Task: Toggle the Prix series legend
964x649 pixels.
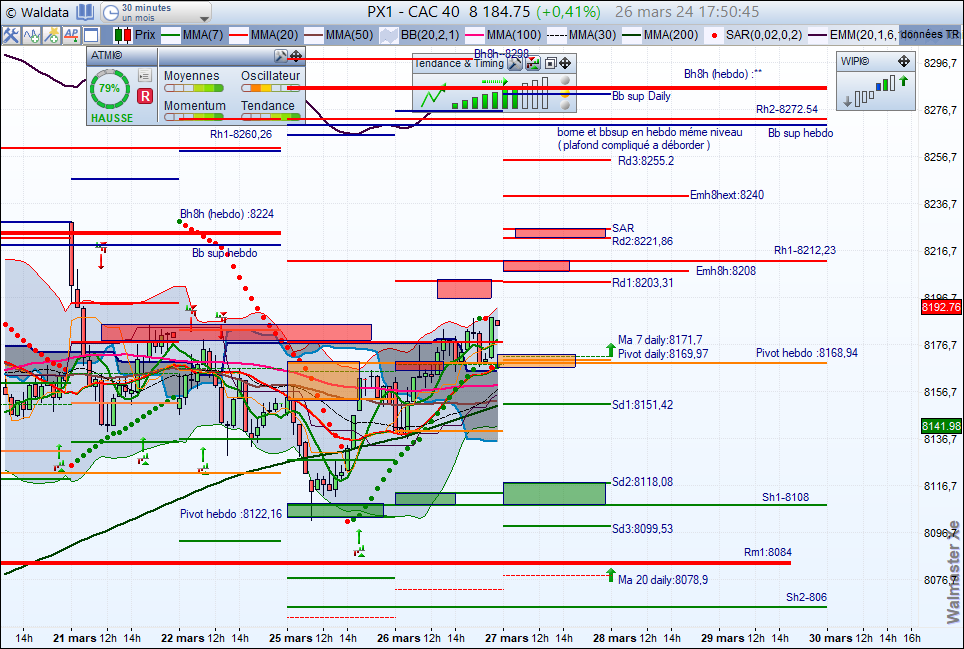Action: coord(135,35)
